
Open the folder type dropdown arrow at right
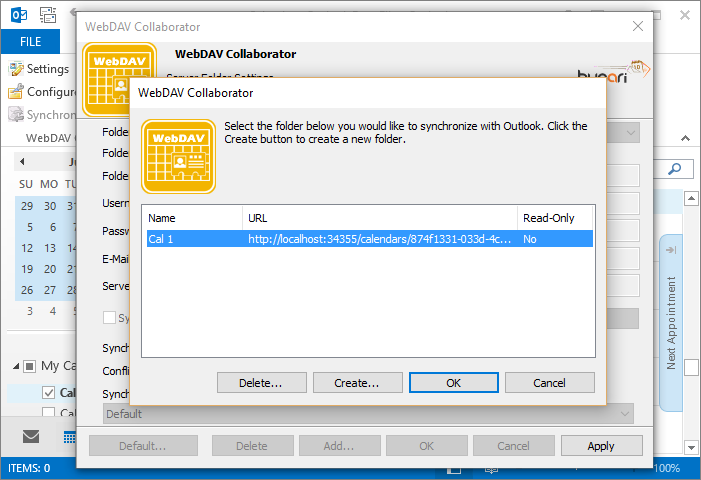coord(630,133)
